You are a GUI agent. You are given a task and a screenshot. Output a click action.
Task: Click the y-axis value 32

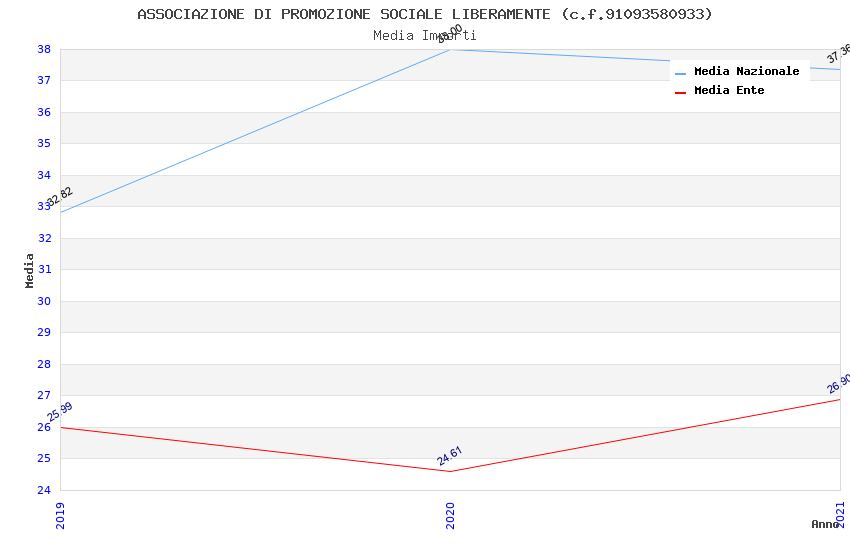(44, 238)
